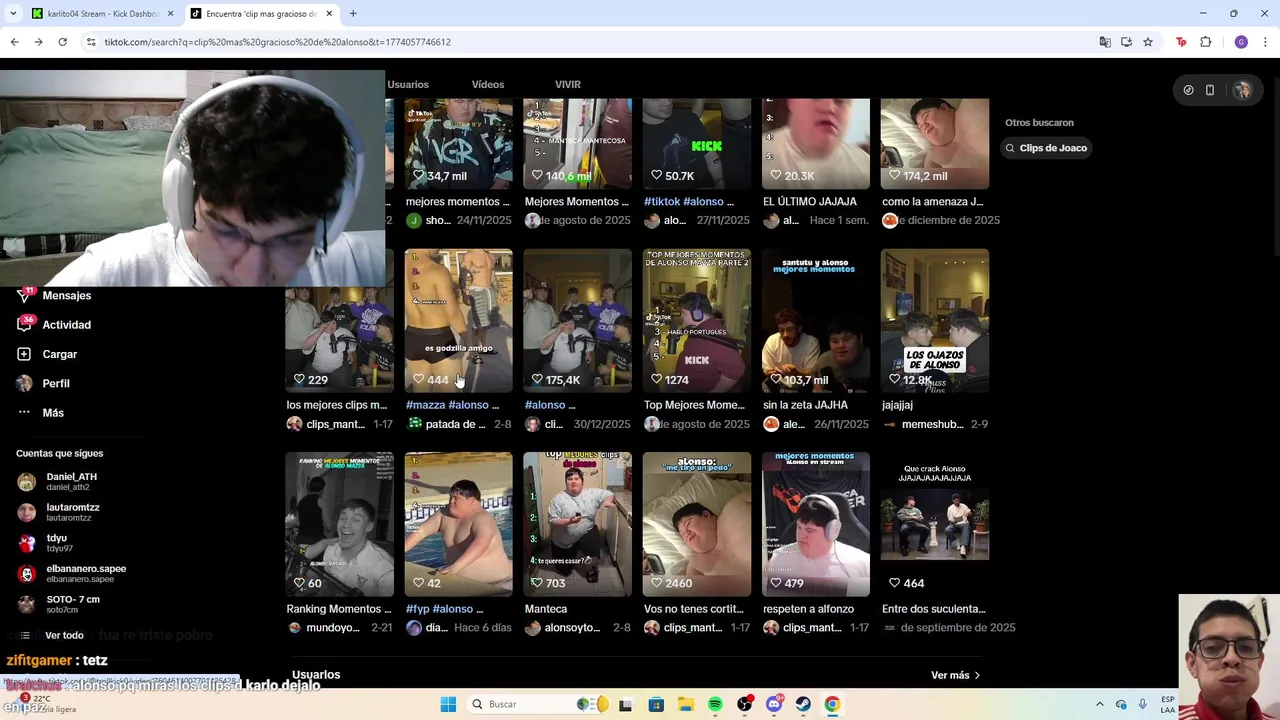Click the phone app icon at top right
This screenshot has height=720, width=1280.
(1210, 90)
